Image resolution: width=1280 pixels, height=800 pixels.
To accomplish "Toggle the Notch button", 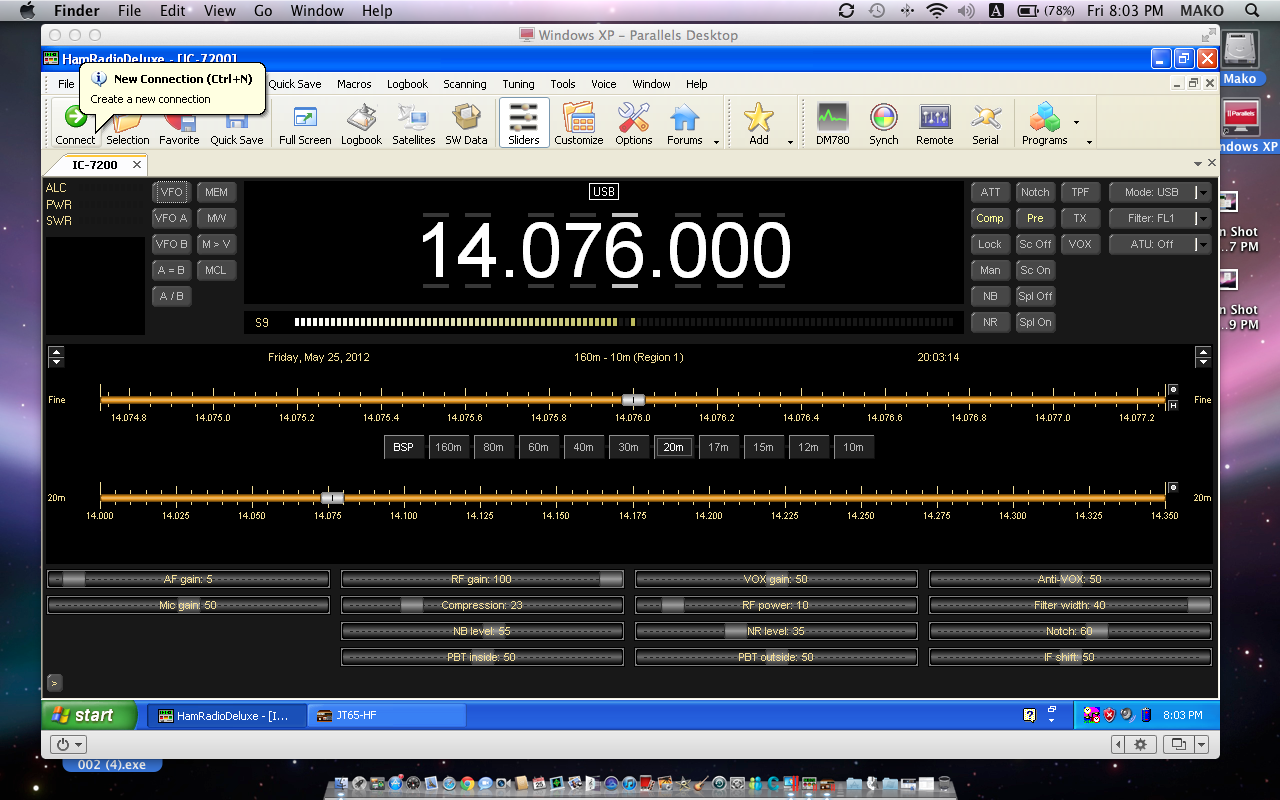I will click(1035, 192).
